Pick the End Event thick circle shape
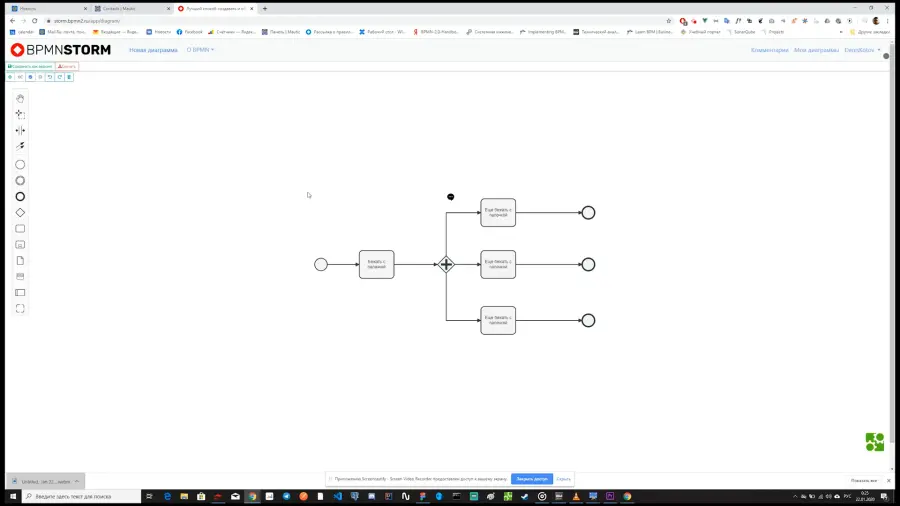The image size is (900, 506). [x=20, y=197]
